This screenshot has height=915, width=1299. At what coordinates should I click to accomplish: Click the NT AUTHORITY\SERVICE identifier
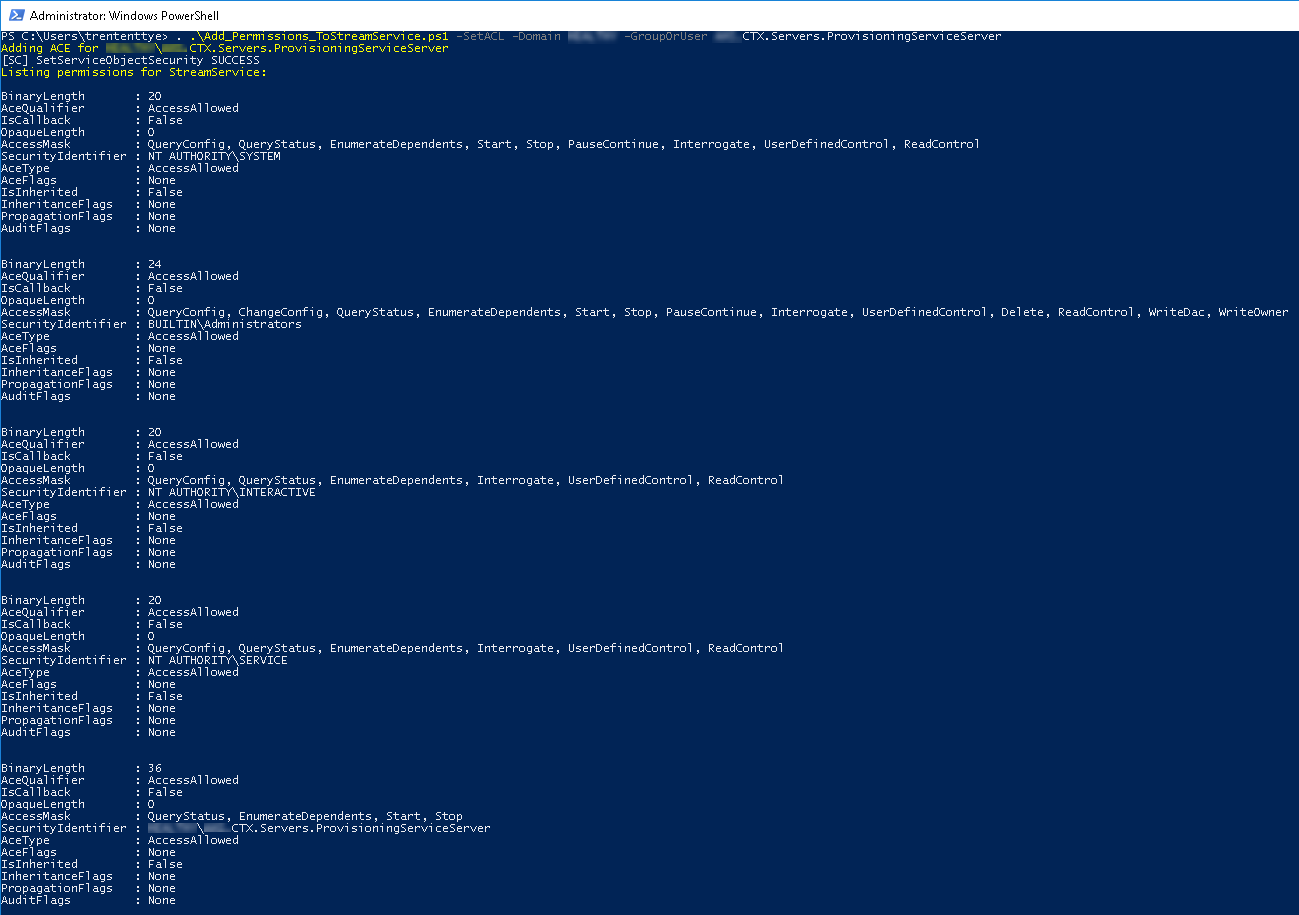(x=217, y=660)
